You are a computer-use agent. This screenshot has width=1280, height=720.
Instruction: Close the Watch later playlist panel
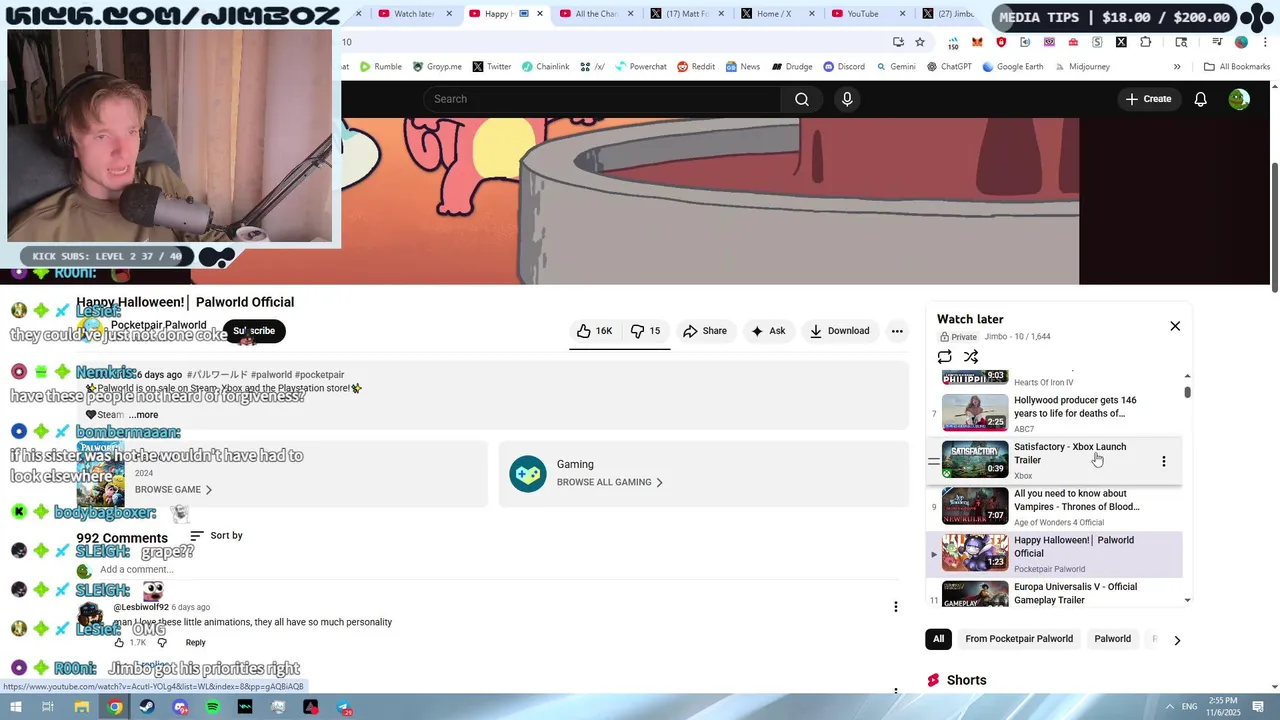(x=1175, y=326)
